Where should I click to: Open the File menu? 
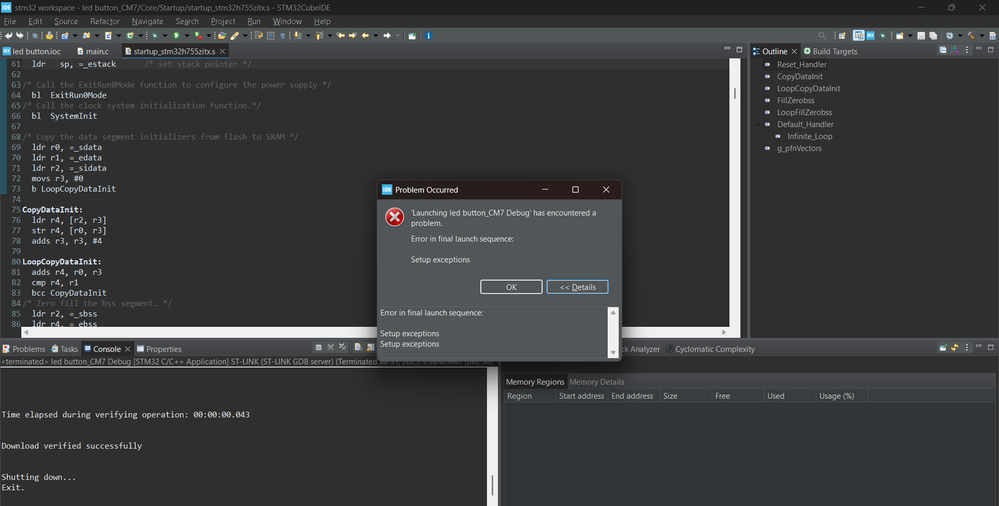(x=10, y=21)
